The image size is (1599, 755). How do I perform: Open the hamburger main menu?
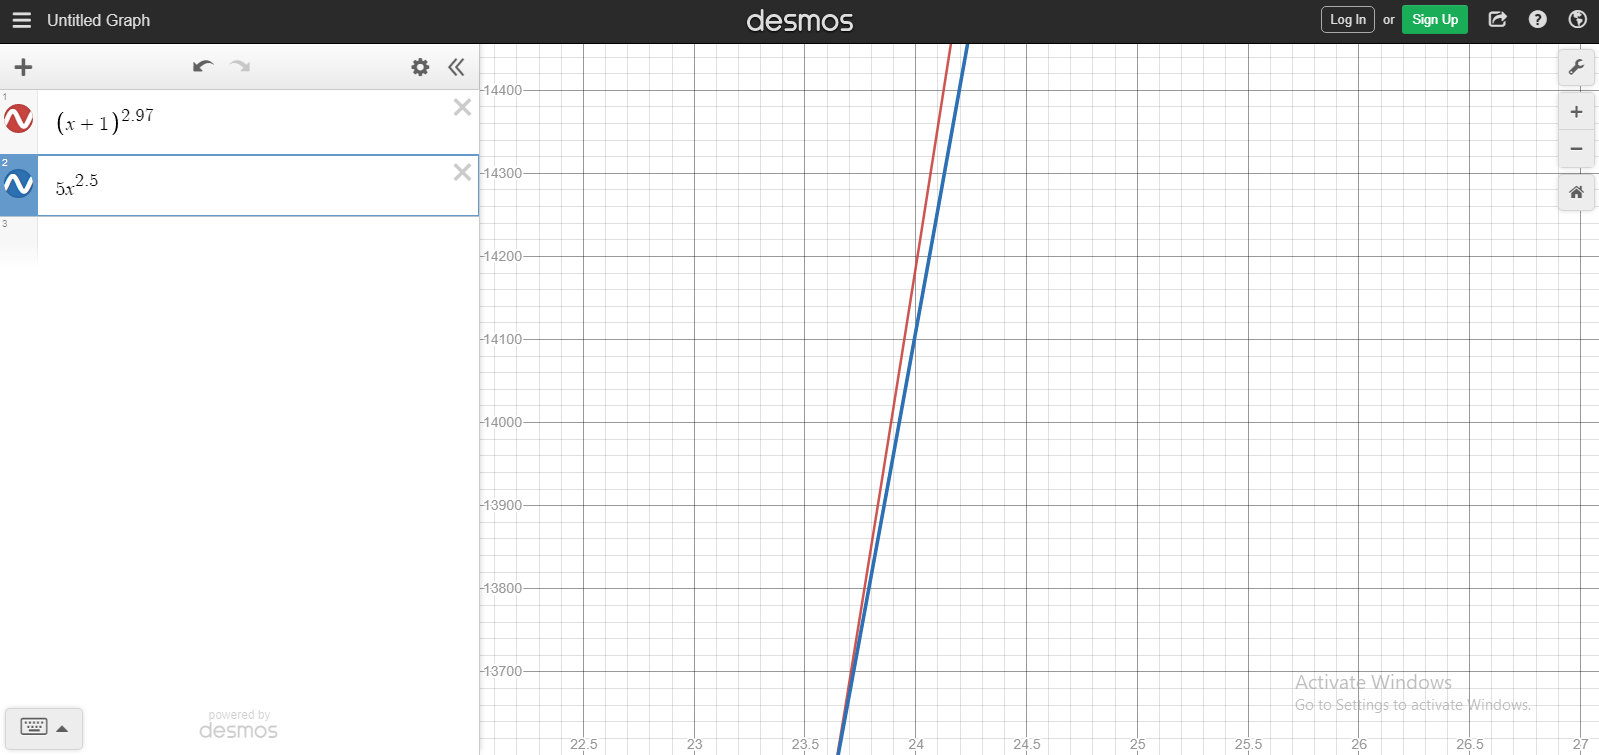(x=22, y=20)
